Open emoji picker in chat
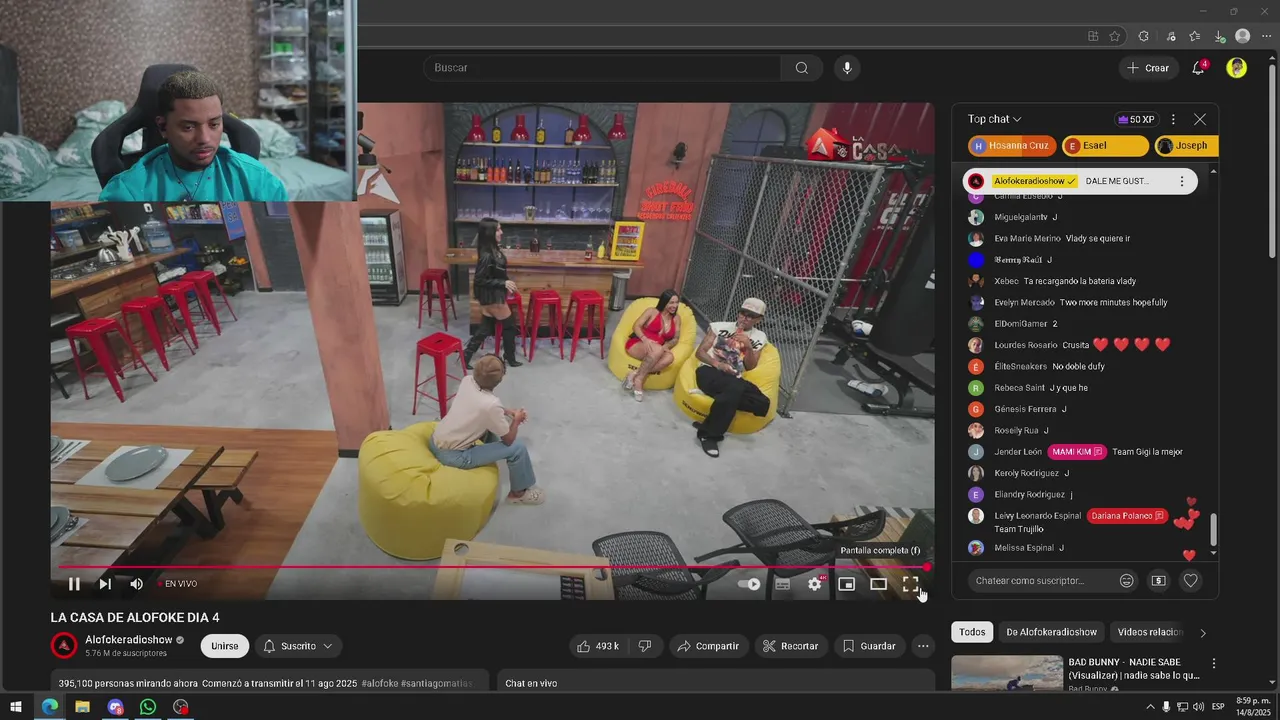The height and width of the screenshot is (720, 1280). click(x=1127, y=581)
